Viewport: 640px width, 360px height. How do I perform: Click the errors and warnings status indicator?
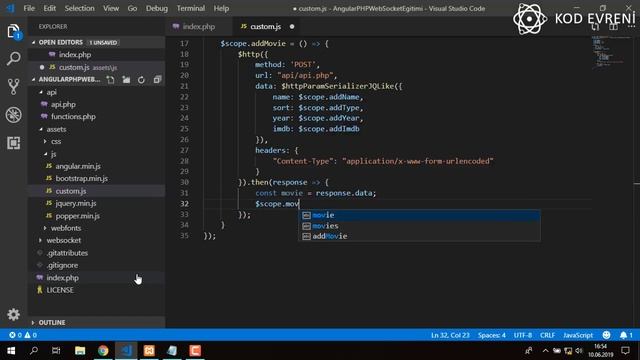coord(23,335)
